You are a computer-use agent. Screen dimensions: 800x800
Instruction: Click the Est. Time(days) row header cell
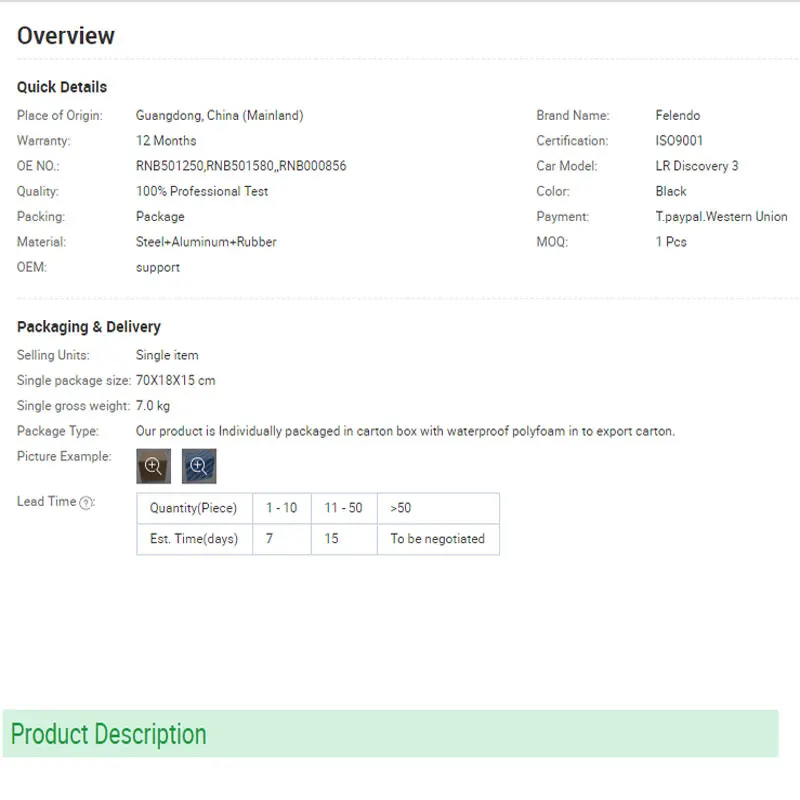pos(194,539)
